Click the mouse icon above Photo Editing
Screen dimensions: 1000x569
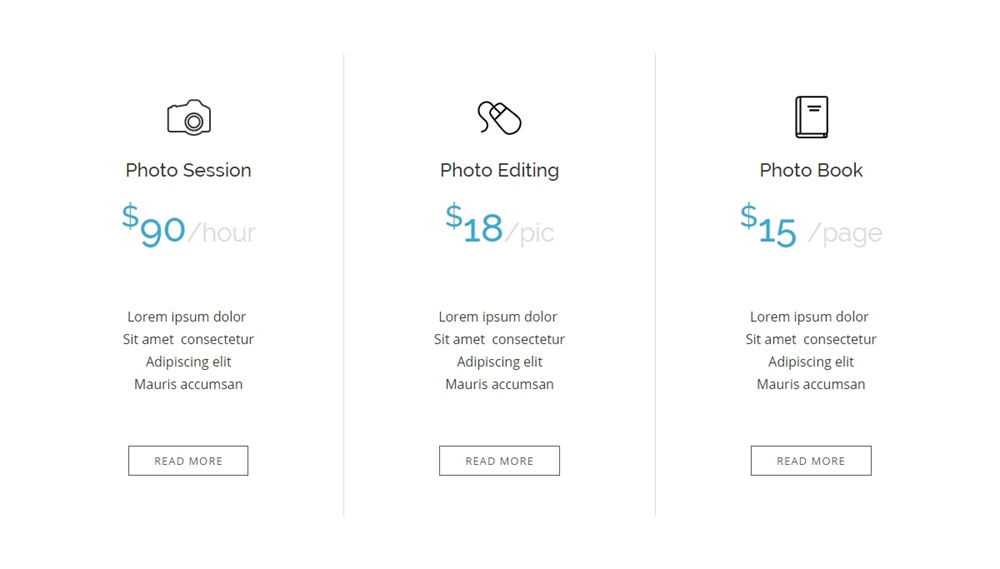499,117
